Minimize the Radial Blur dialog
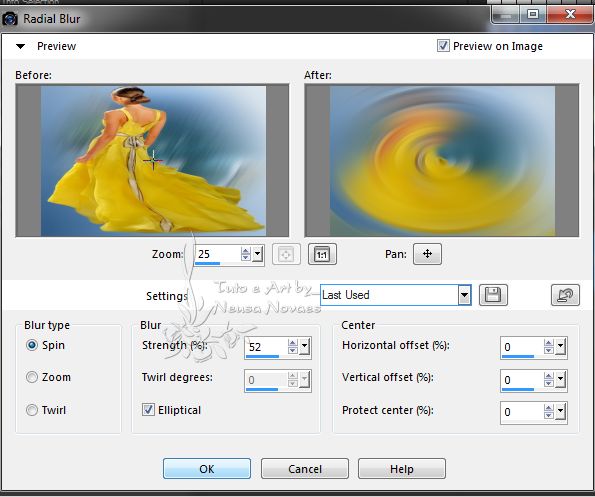 pos(505,15)
